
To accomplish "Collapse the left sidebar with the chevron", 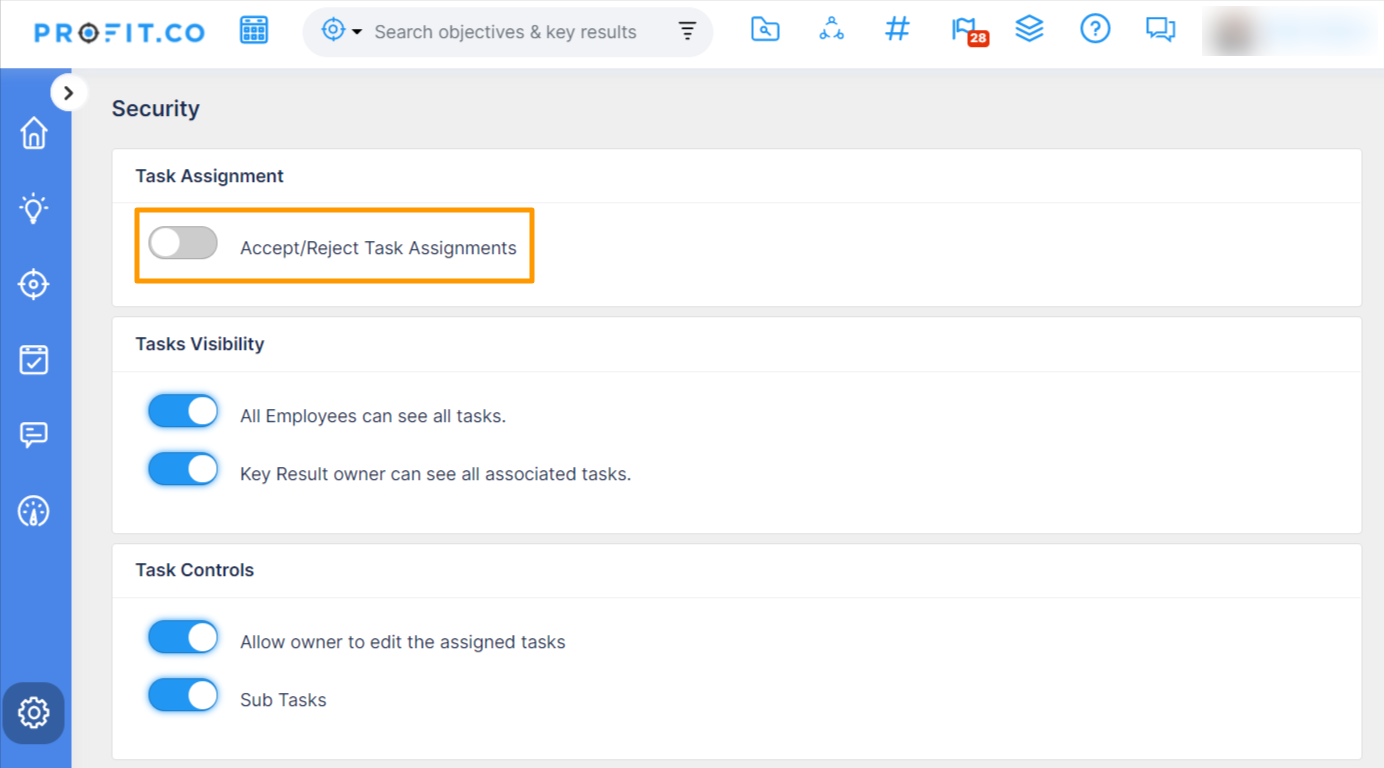I will click(x=68, y=92).
